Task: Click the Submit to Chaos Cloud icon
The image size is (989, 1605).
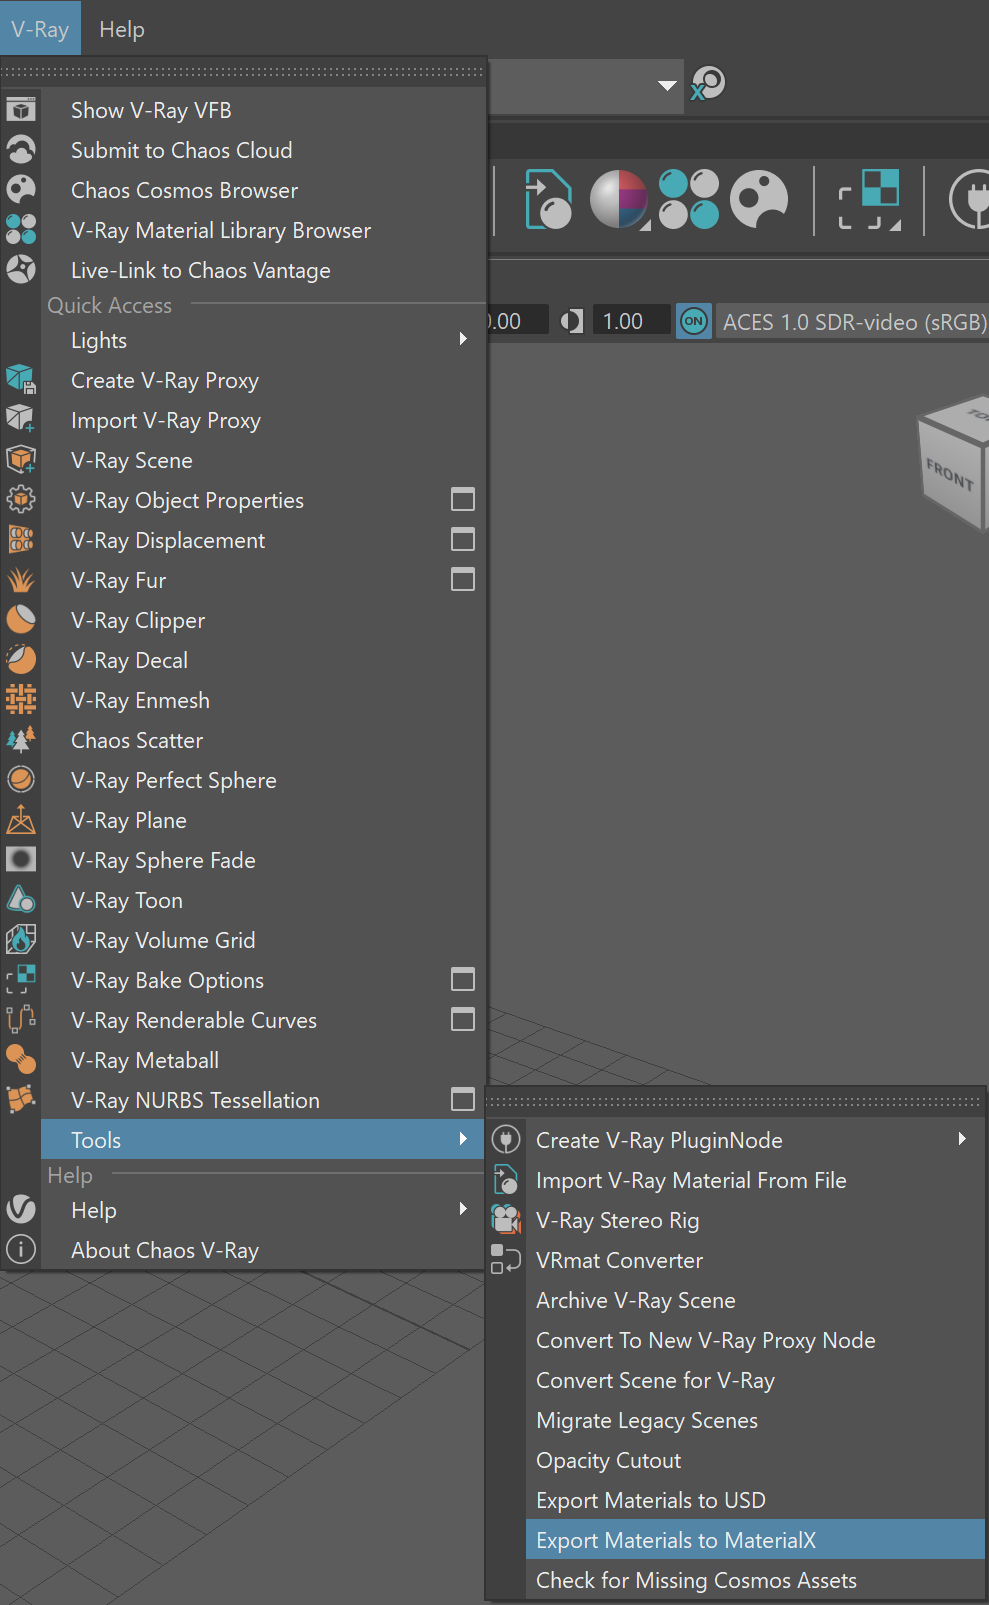Action: [21, 149]
